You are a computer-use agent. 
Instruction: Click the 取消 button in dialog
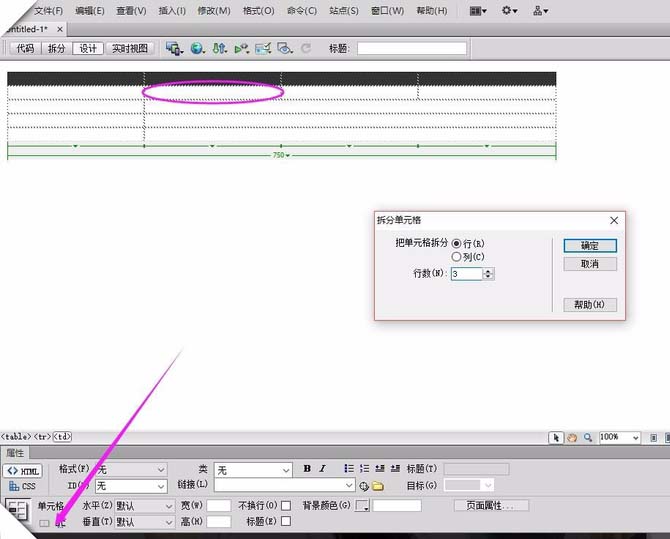pos(590,264)
